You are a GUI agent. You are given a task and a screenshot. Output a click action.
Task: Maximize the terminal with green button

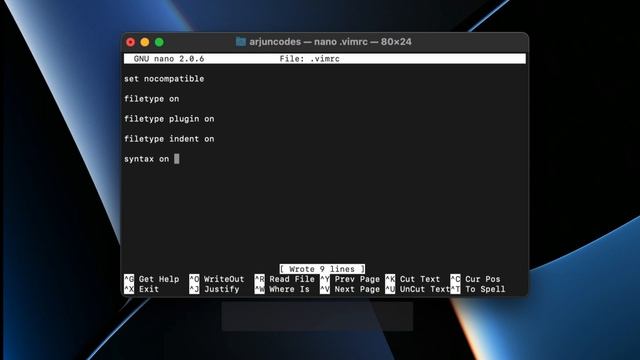[159, 42]
